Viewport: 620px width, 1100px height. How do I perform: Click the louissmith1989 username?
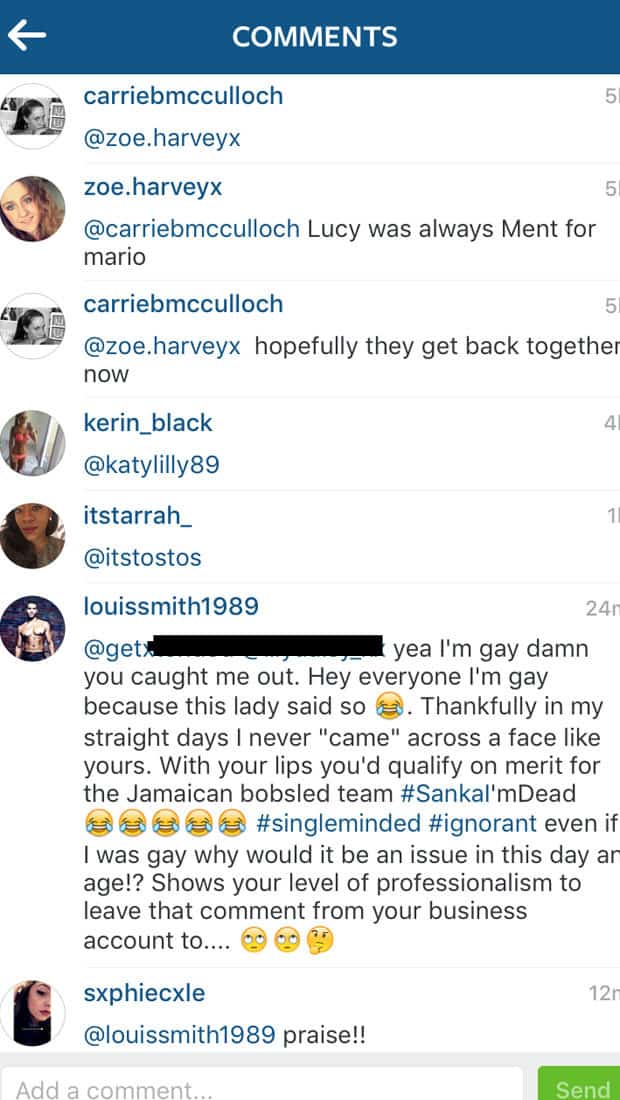[x=171, y=606]
